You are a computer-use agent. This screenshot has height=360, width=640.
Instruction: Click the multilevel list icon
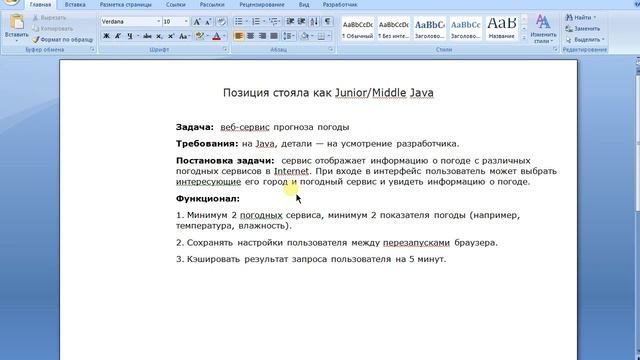point(274,21)
